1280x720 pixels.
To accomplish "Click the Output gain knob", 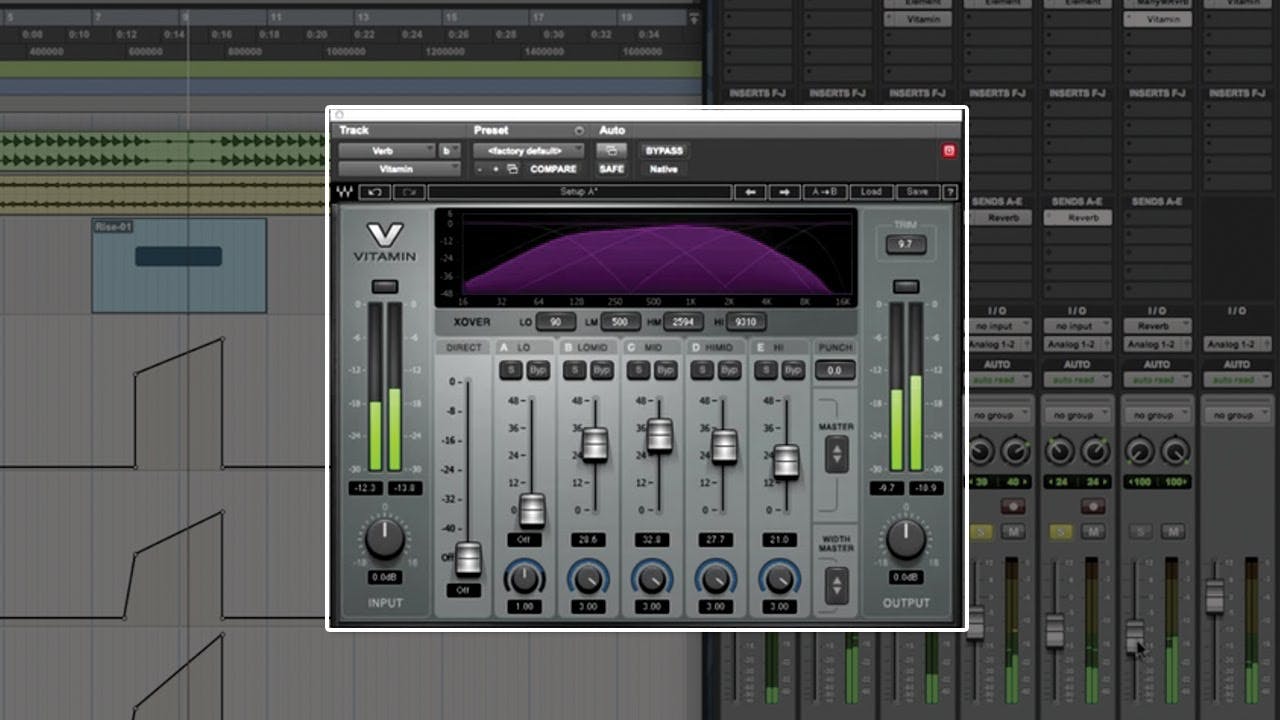I will 906,539.
